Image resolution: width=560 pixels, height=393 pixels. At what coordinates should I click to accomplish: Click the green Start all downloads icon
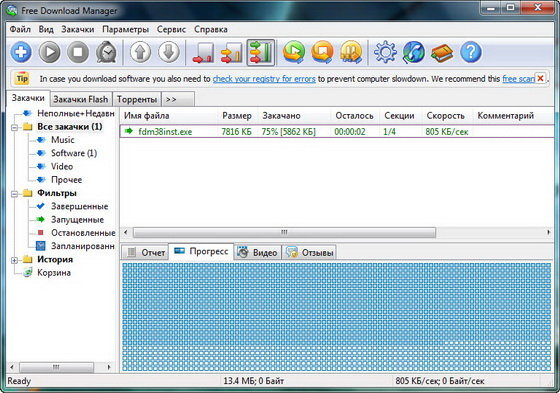294,53
